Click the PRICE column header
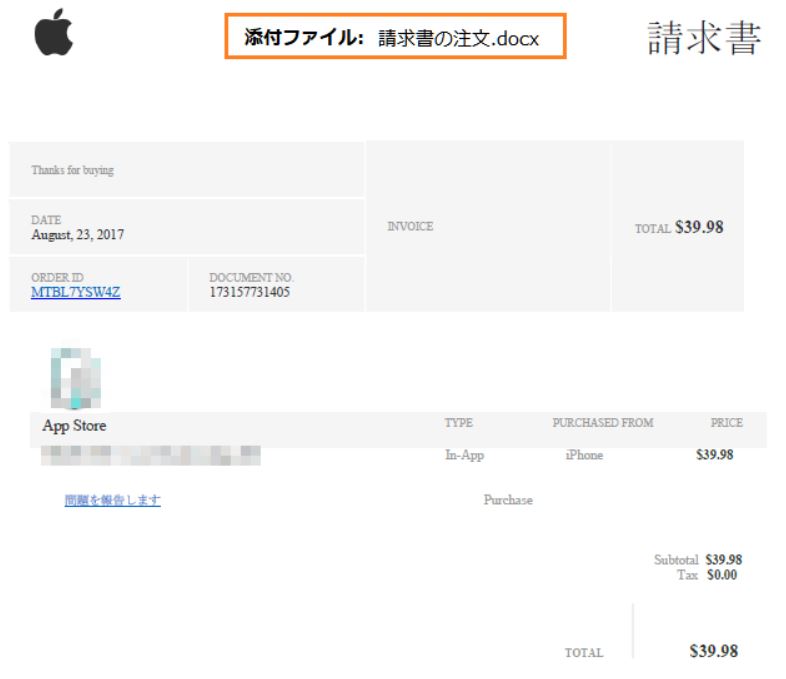 (727, 423)
